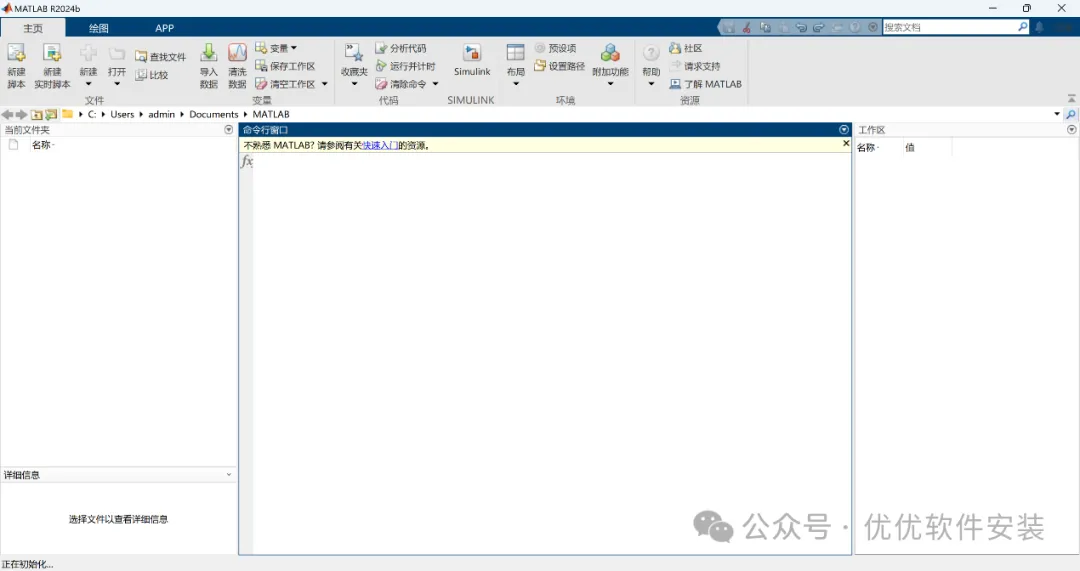
Task: Click C: in the folder path
Action: coord(92,114)
